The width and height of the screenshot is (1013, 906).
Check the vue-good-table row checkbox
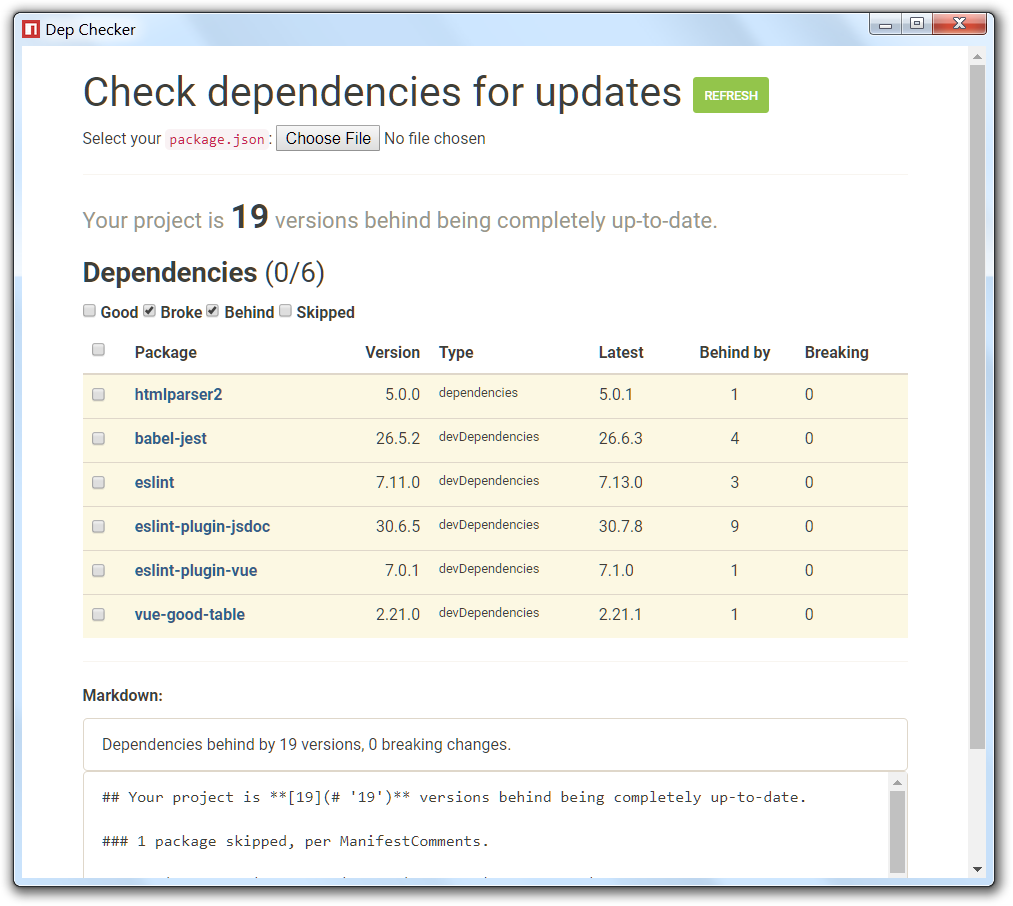pyautogui.click(x=98, y=614)
